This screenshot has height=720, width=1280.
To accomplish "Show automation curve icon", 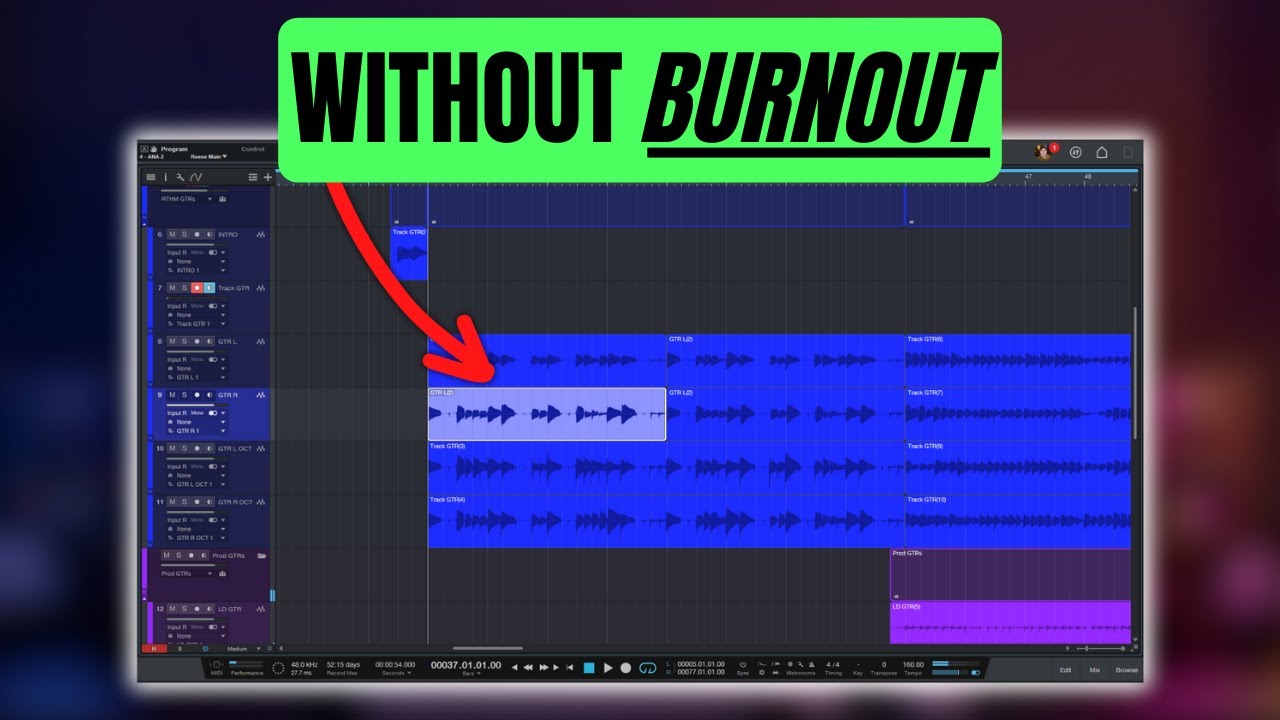I will coord(196,177).
